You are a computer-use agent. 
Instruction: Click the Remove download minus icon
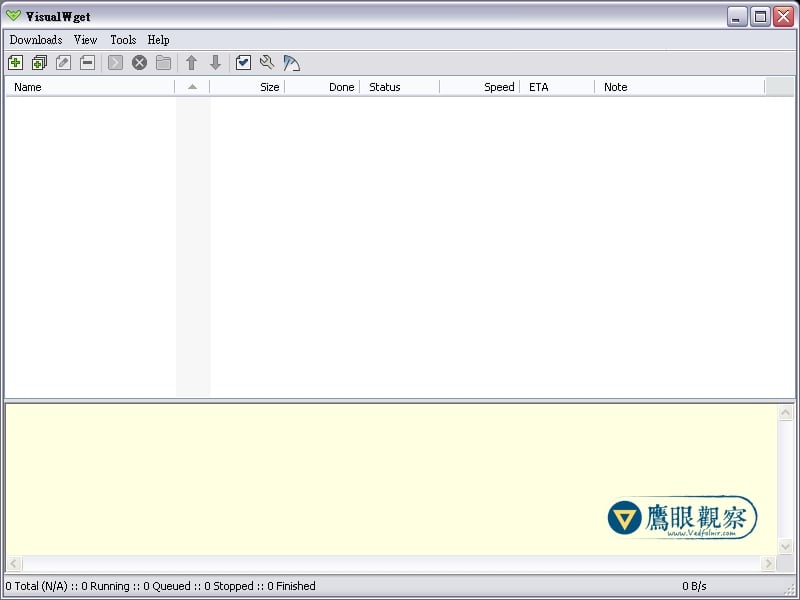(87, 63)
